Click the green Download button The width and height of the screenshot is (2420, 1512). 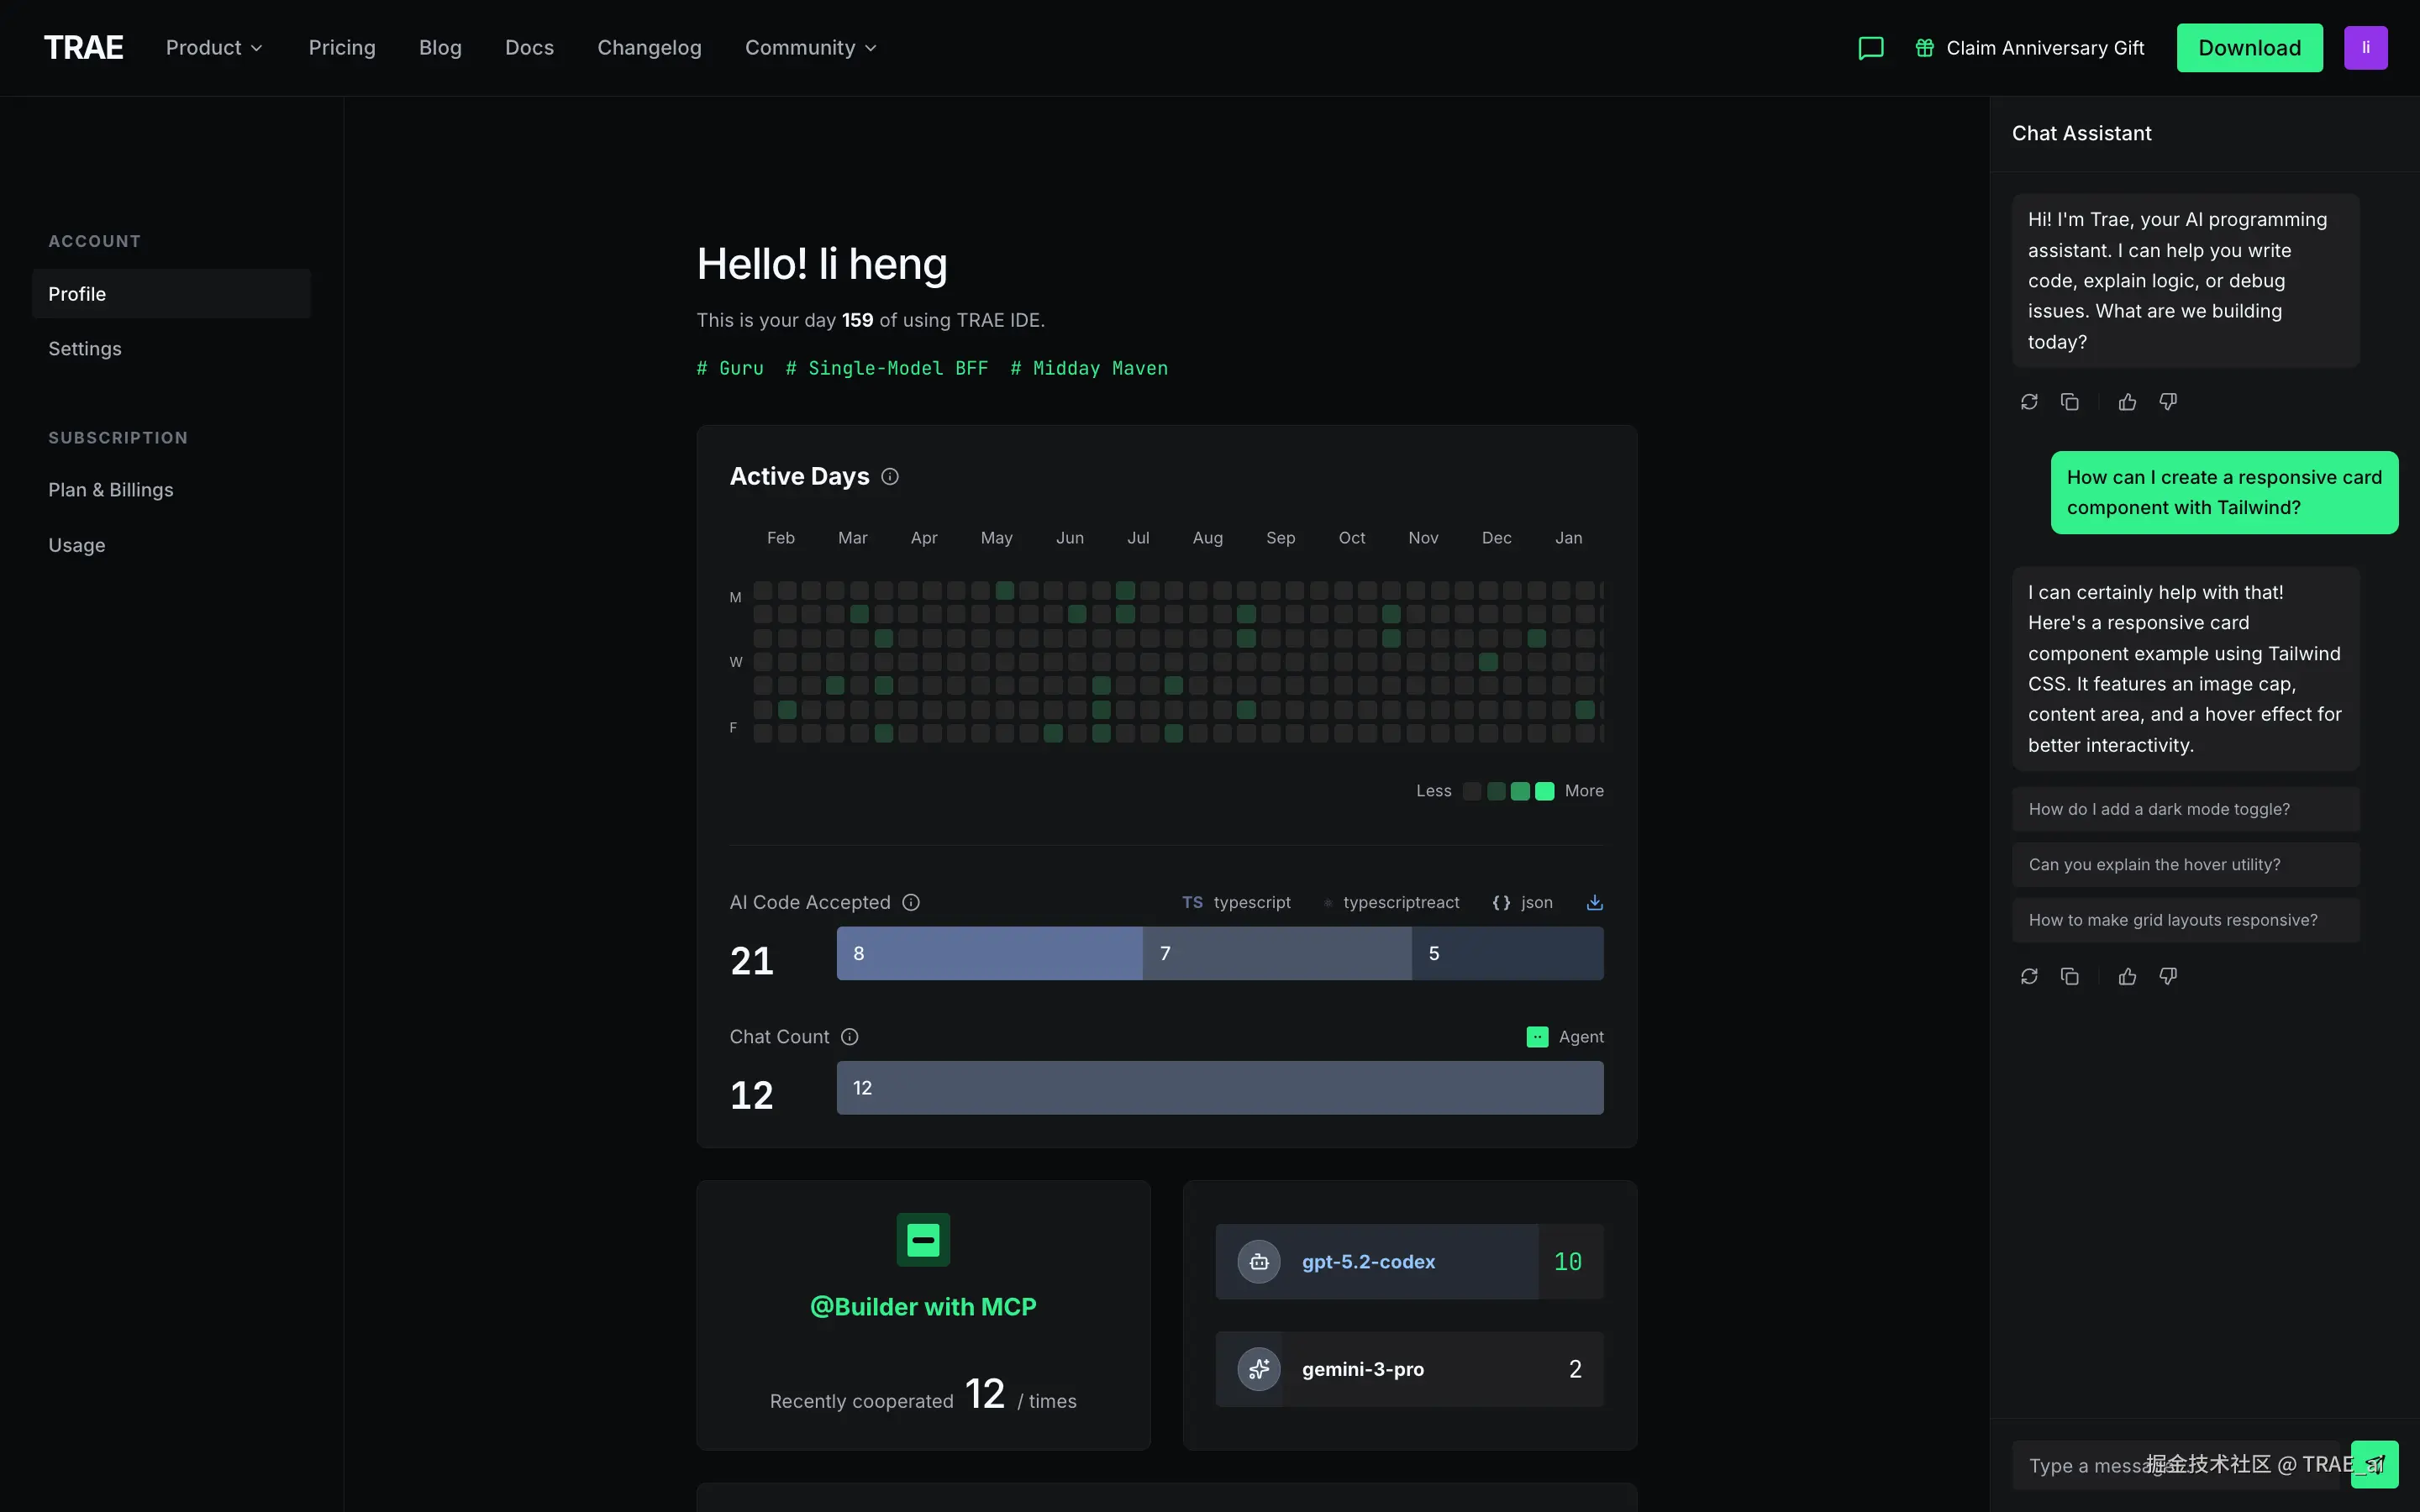click(x=2249, y=48)
